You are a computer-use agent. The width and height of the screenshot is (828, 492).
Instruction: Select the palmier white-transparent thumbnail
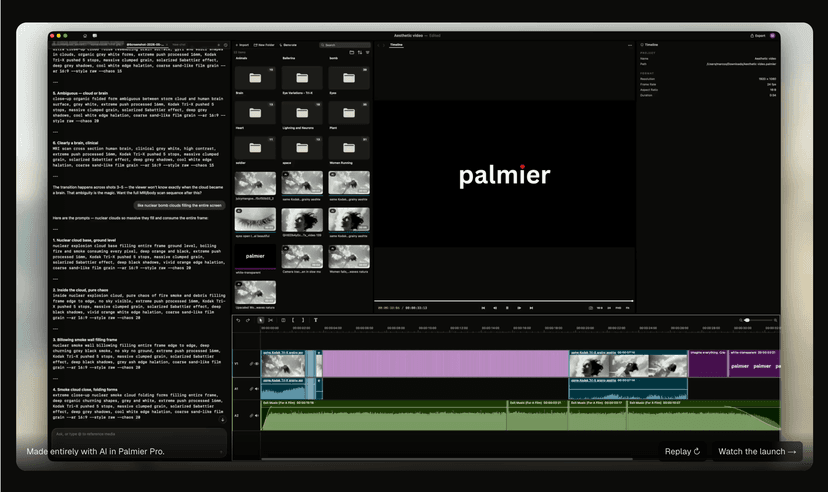pyautogui.click(x=255, y=257)
